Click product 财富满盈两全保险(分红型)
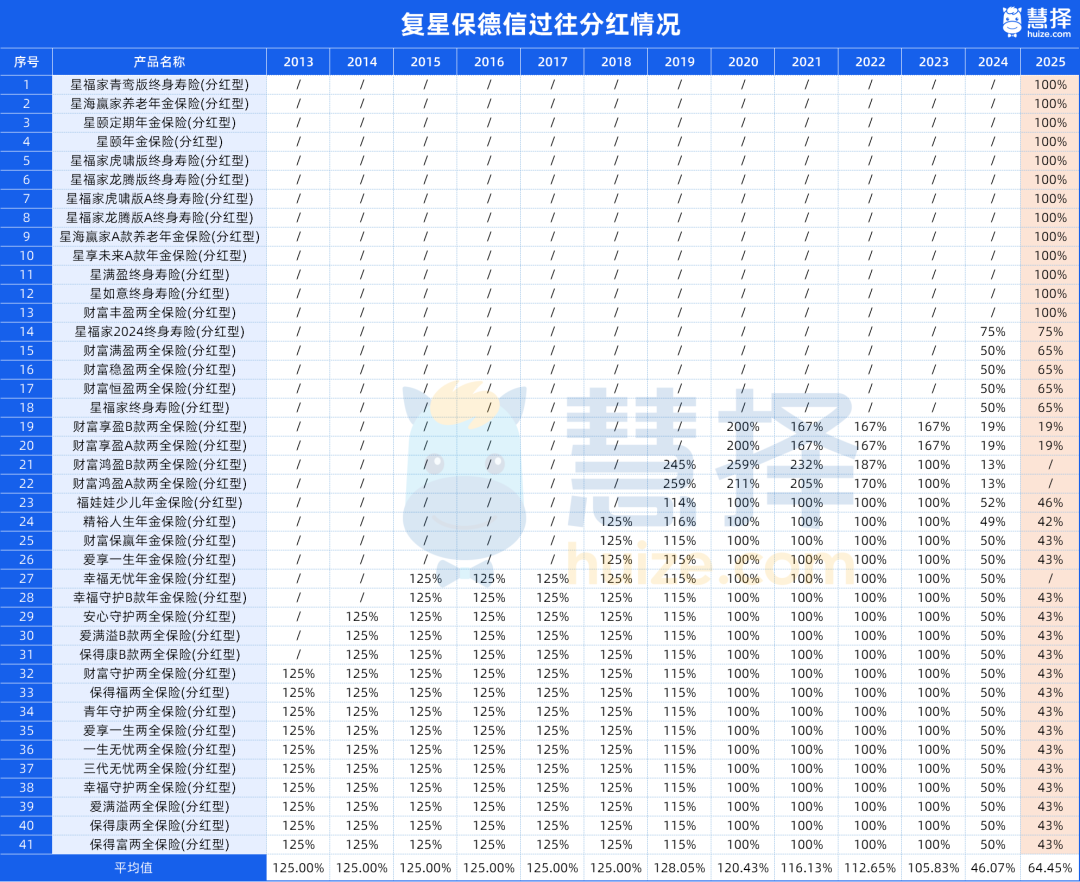 pyautogui.click(x=159, y=350)
